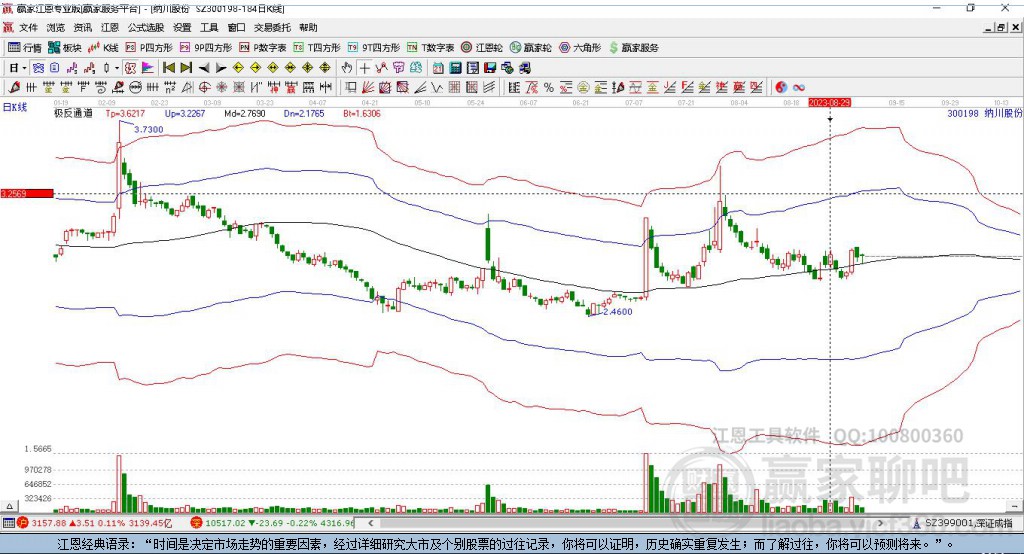Screen dimensions: 1024x554
Task: Open the calendar date icon
Action: [438, 68]
